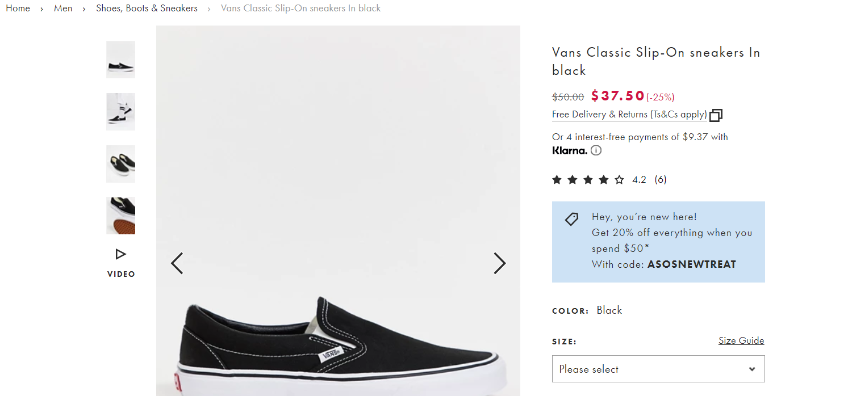
Task: Click the star rating icons
Action: (x=588, y=180)
